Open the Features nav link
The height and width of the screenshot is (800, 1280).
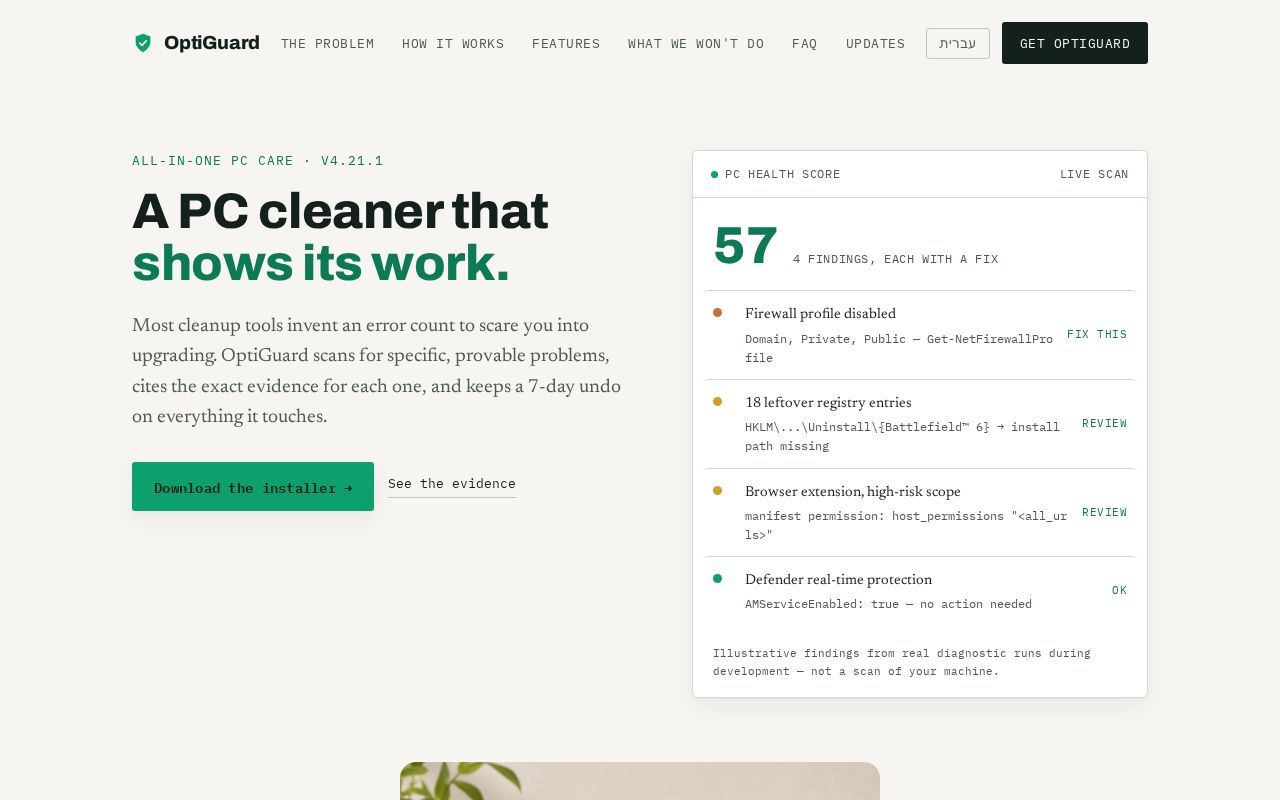point(566,44)
